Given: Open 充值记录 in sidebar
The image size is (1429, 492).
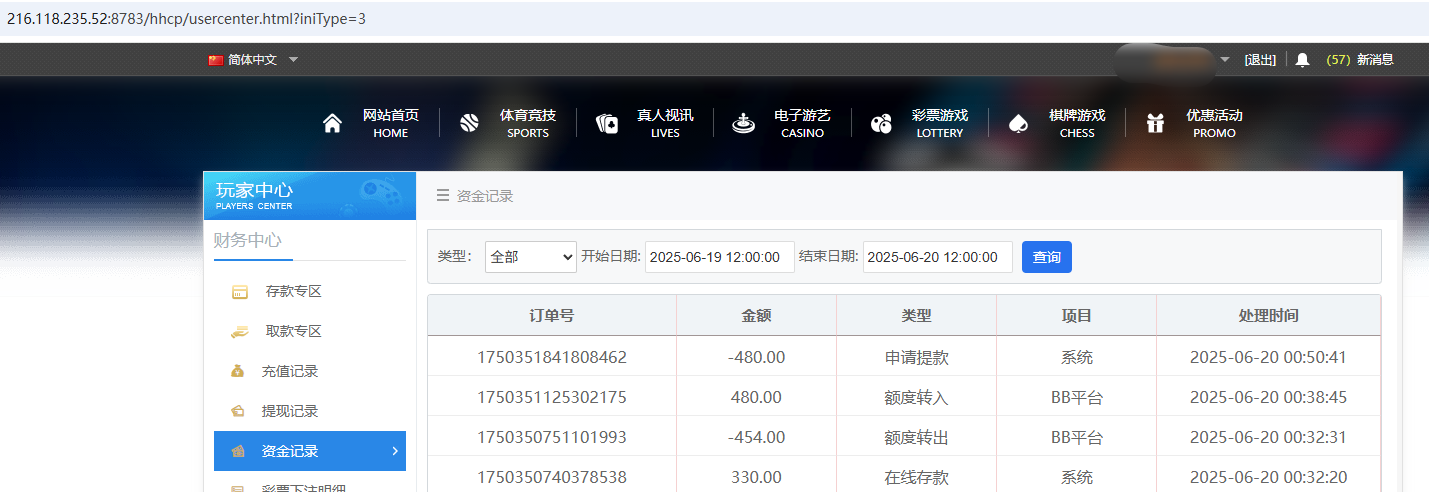Looking at the screenshot, I should tap(290, 371).
